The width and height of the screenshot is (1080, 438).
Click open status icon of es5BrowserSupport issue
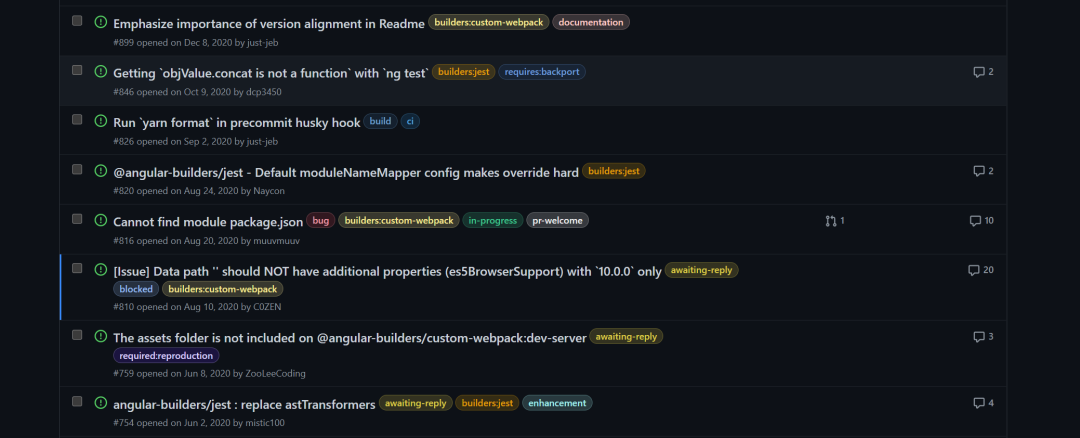tap(101, 270)
